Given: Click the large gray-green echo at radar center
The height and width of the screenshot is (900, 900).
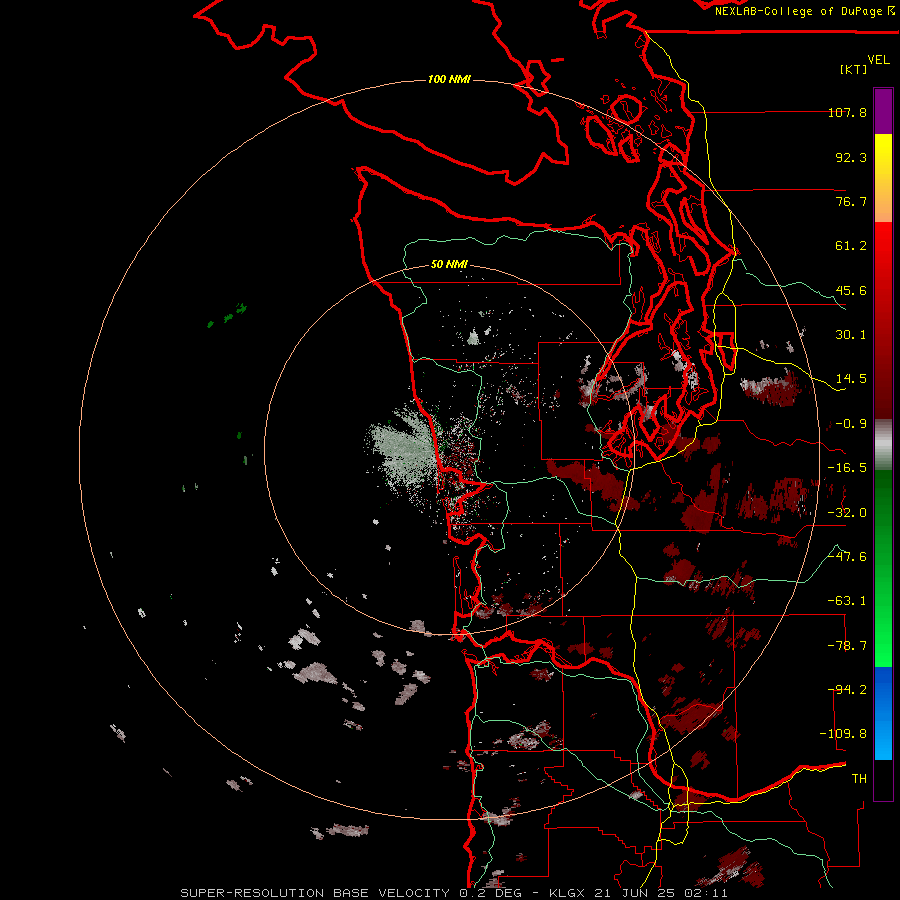Looking at the screenshot, I should [405, 451].
